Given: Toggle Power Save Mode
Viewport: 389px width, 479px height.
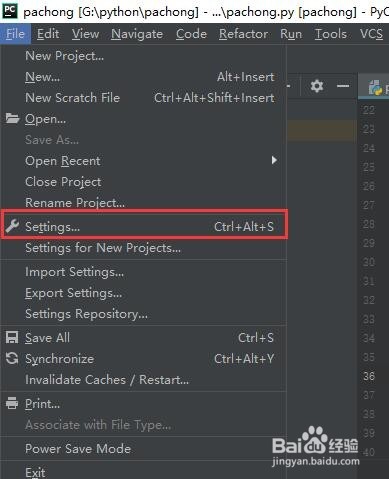Looking at the screenshot, I should tap(78, 448).
